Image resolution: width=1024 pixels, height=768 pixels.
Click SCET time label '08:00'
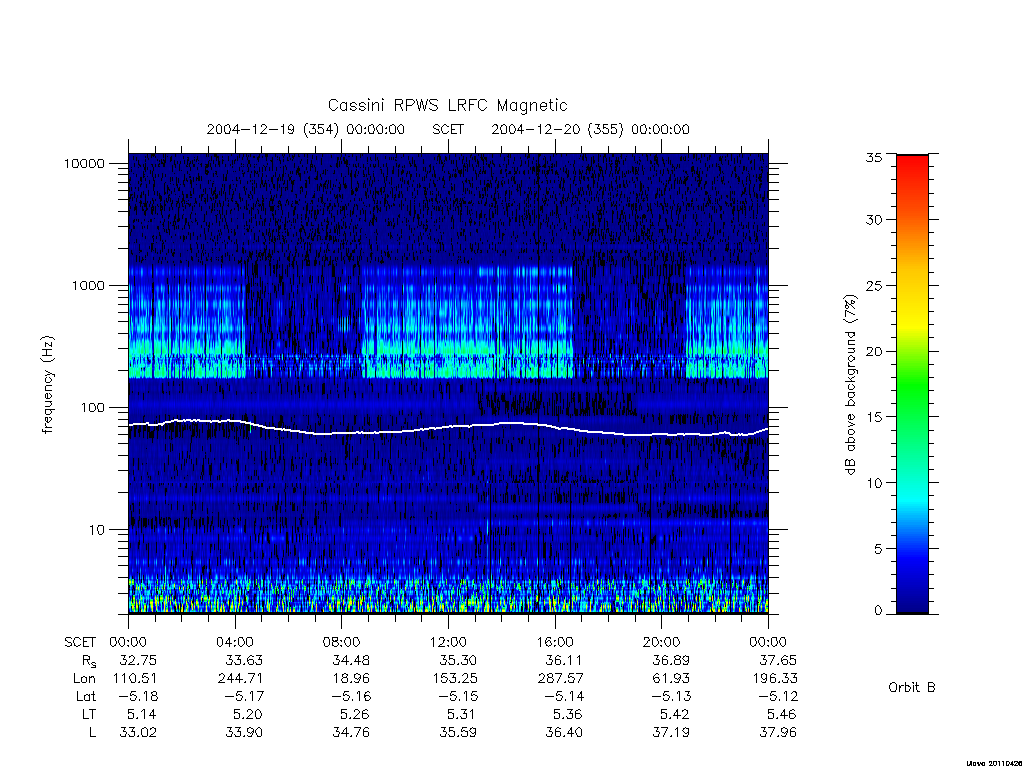(x=342, y=642)
